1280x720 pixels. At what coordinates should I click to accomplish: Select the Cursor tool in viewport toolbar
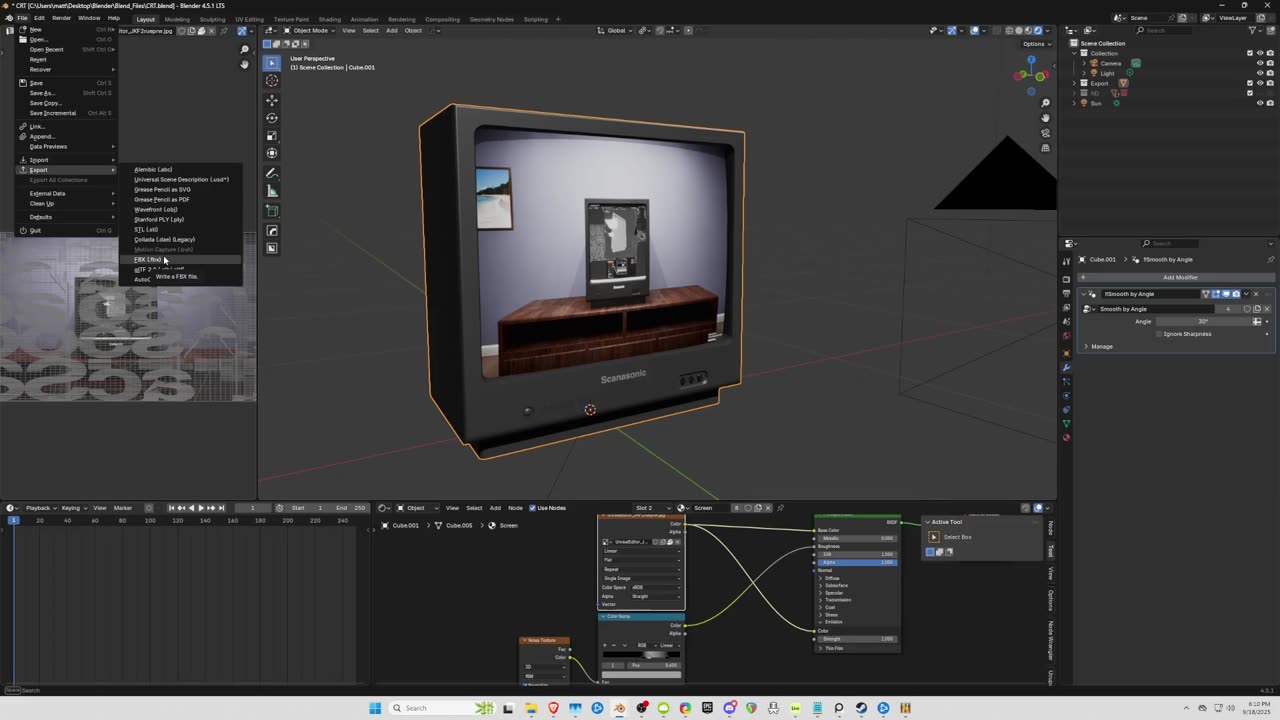coord(272,81)
